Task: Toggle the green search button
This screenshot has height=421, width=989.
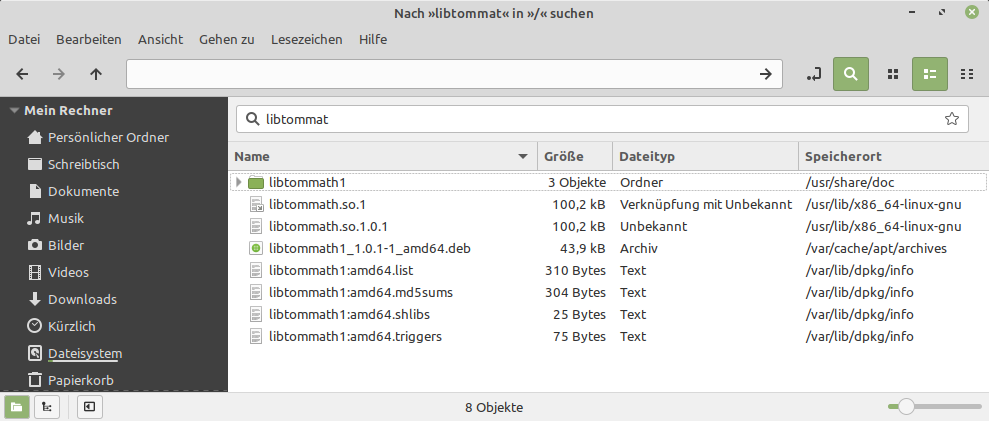Action: tap(850, 74)
